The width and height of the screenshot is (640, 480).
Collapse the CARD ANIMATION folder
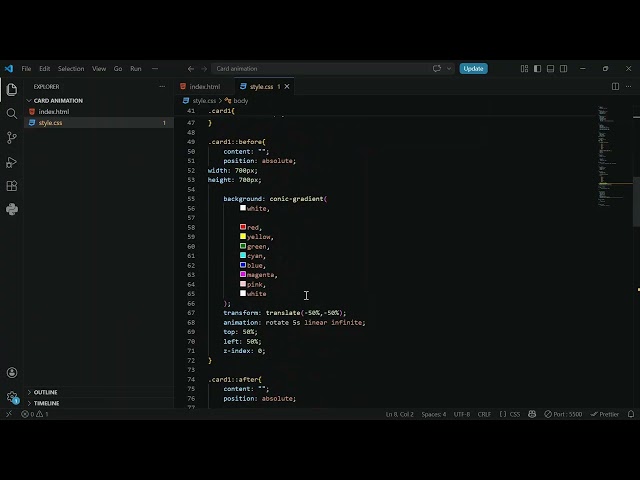[58, 100]
